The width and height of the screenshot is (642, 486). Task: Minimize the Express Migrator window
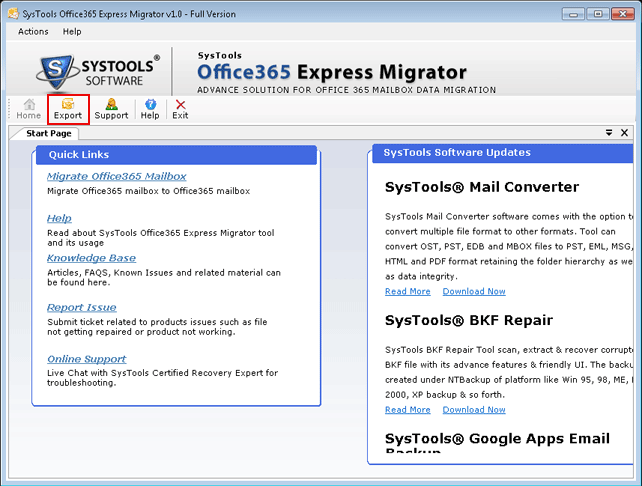573,14
